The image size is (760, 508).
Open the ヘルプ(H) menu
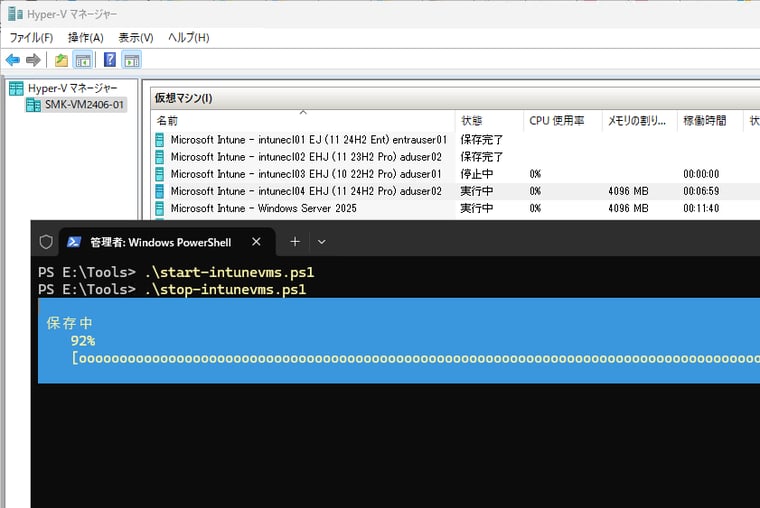coord(189,37)
